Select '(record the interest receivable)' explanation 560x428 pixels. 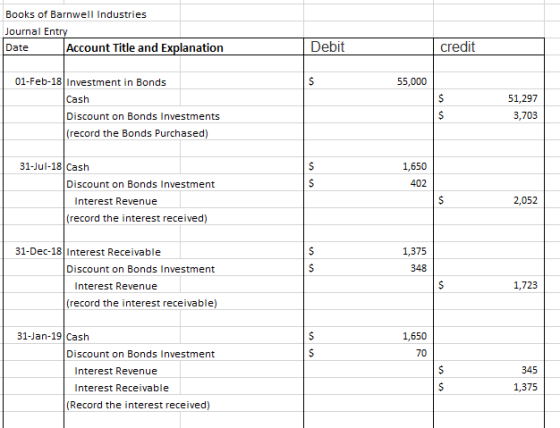click(x=142, y=303)
